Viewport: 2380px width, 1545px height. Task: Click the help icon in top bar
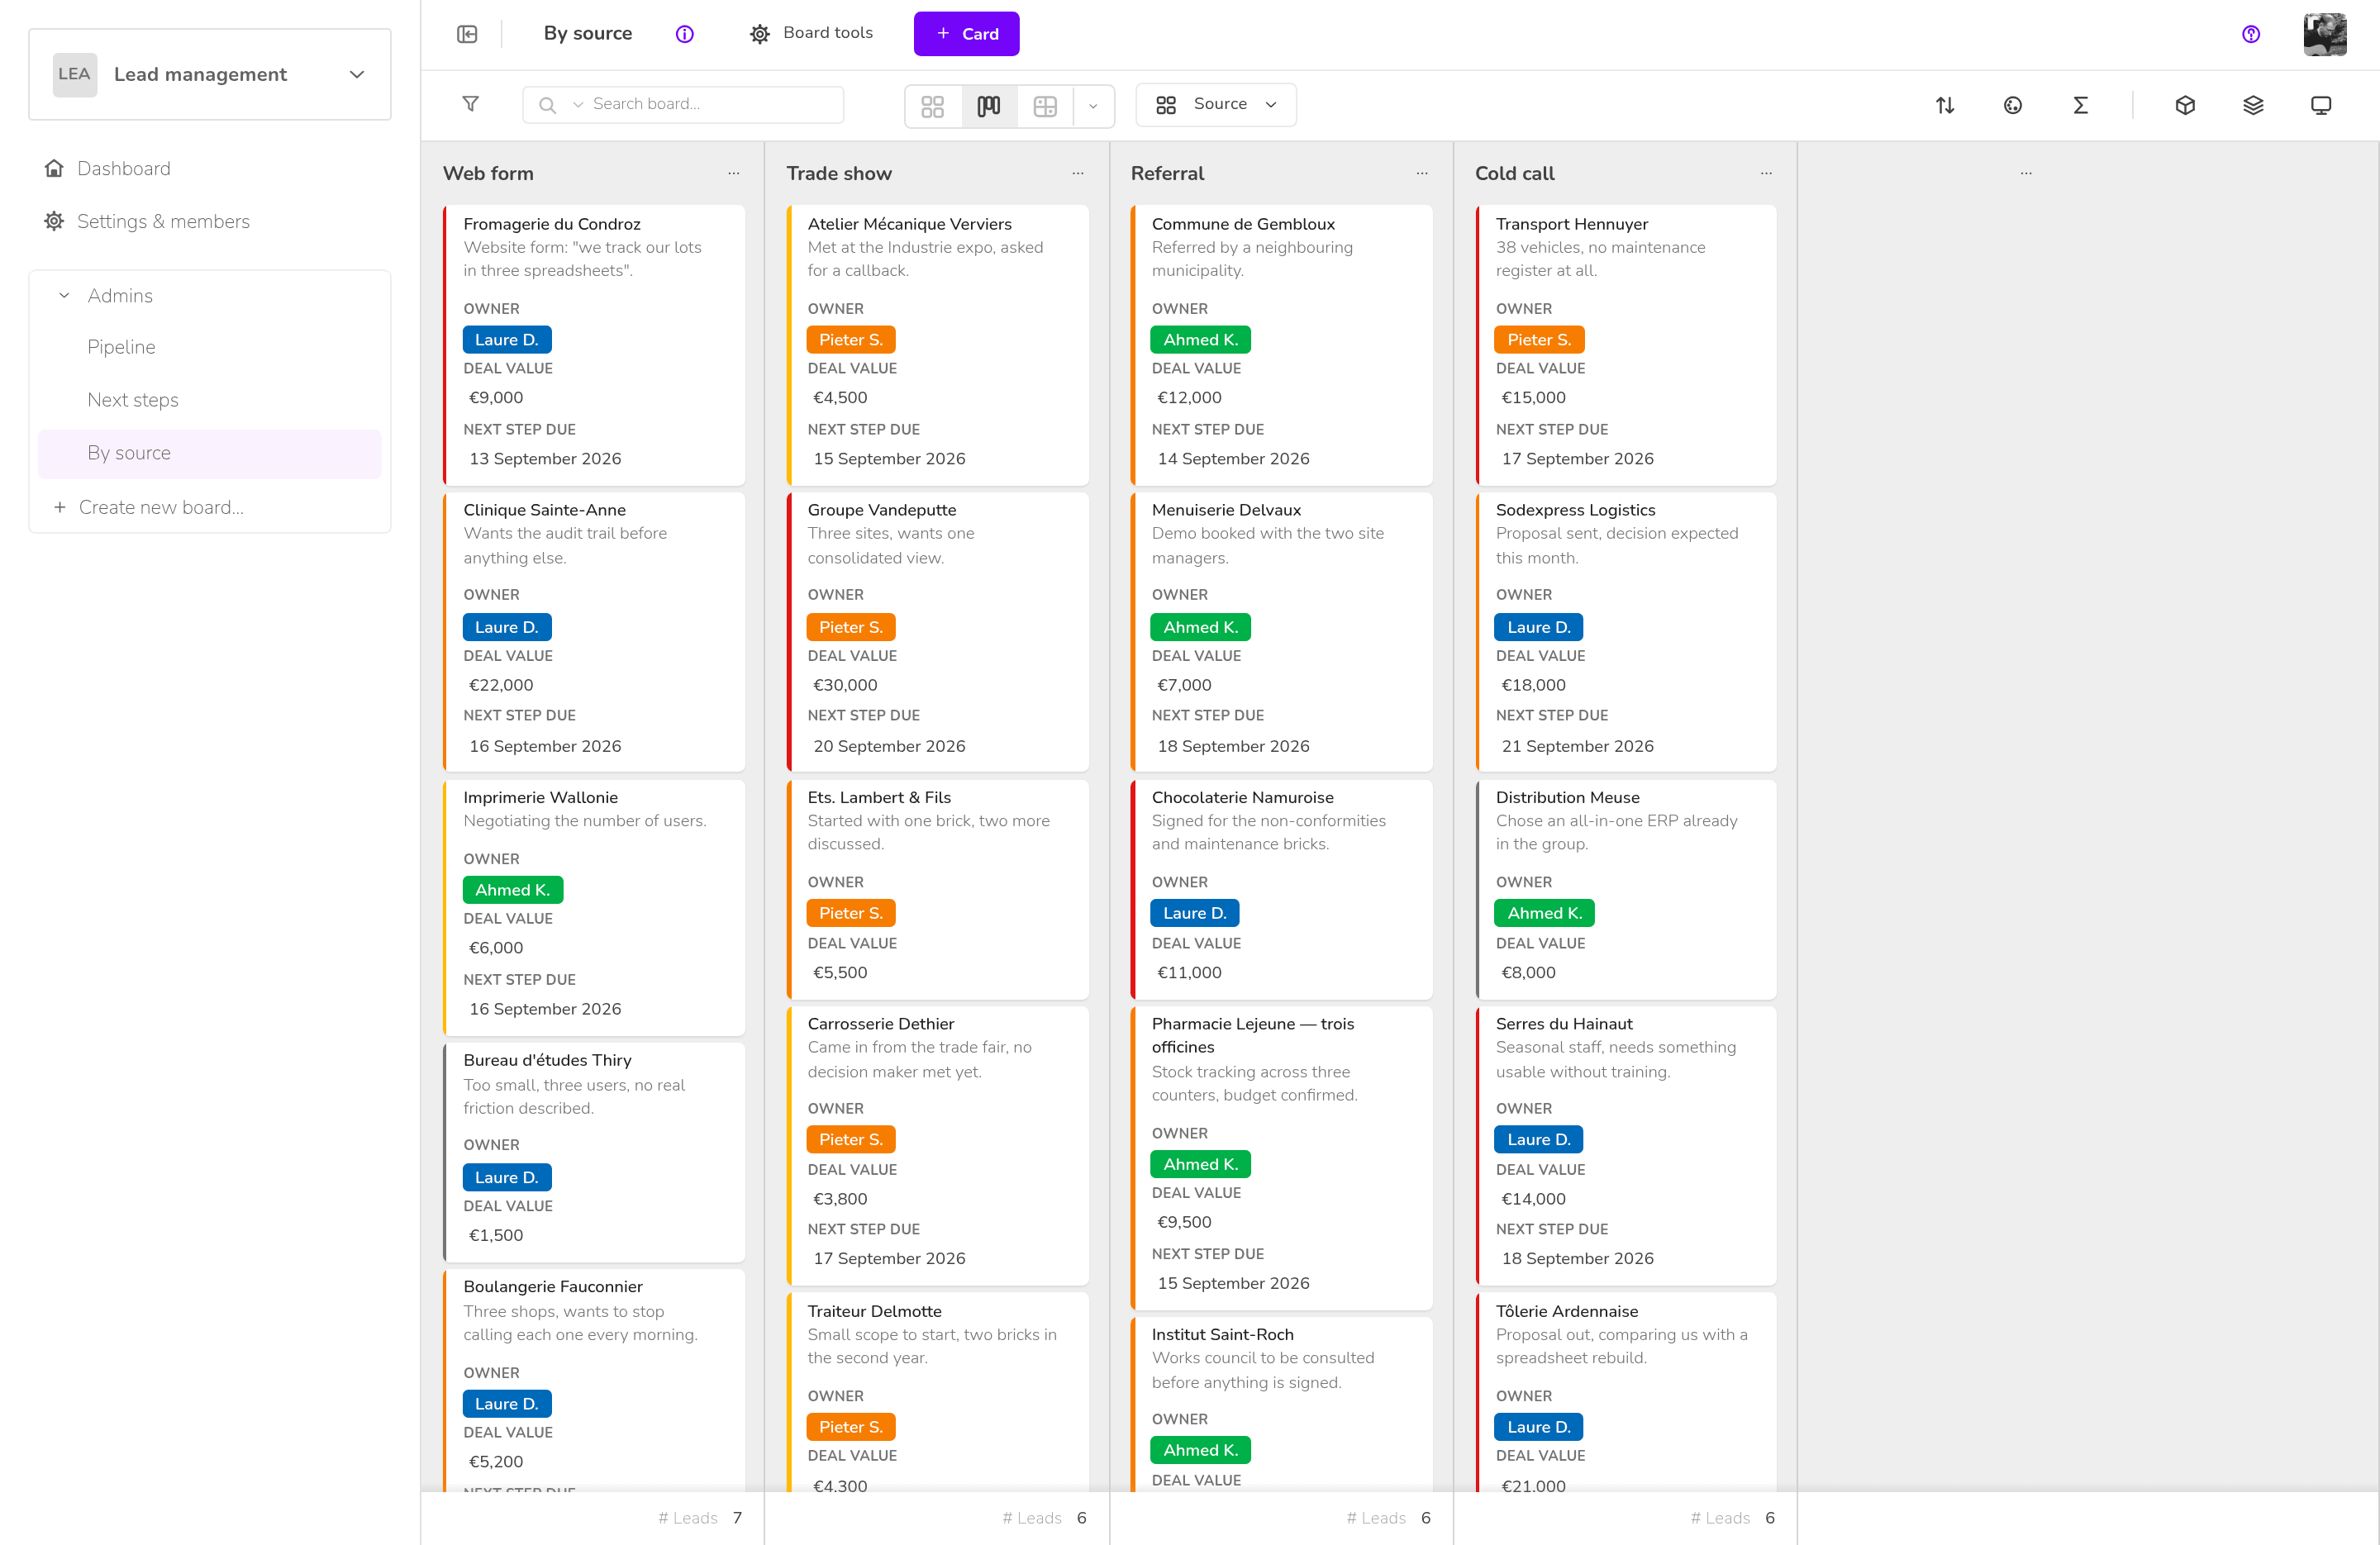pyautogui.click(x=2251, y=34)
